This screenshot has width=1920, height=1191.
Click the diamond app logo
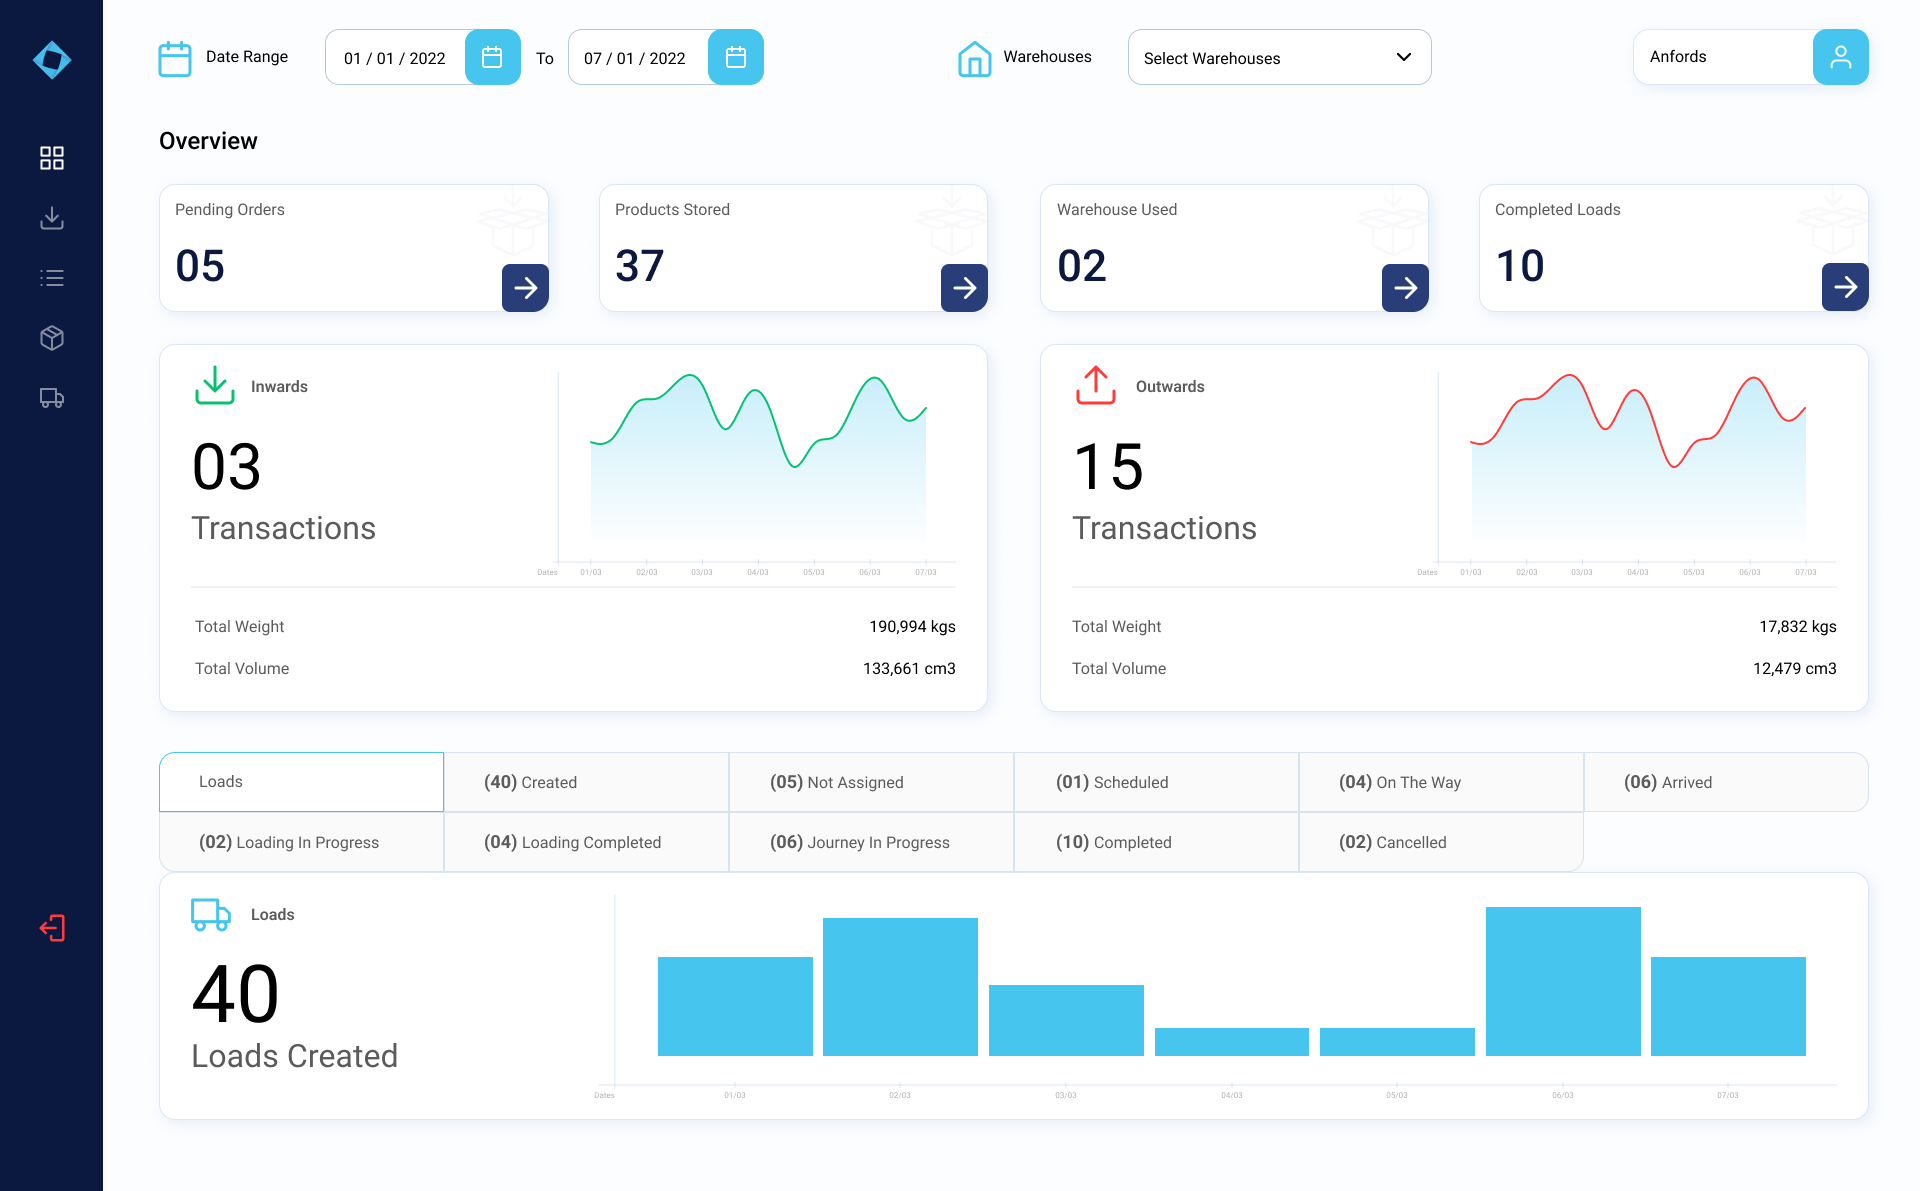point(52,60)
